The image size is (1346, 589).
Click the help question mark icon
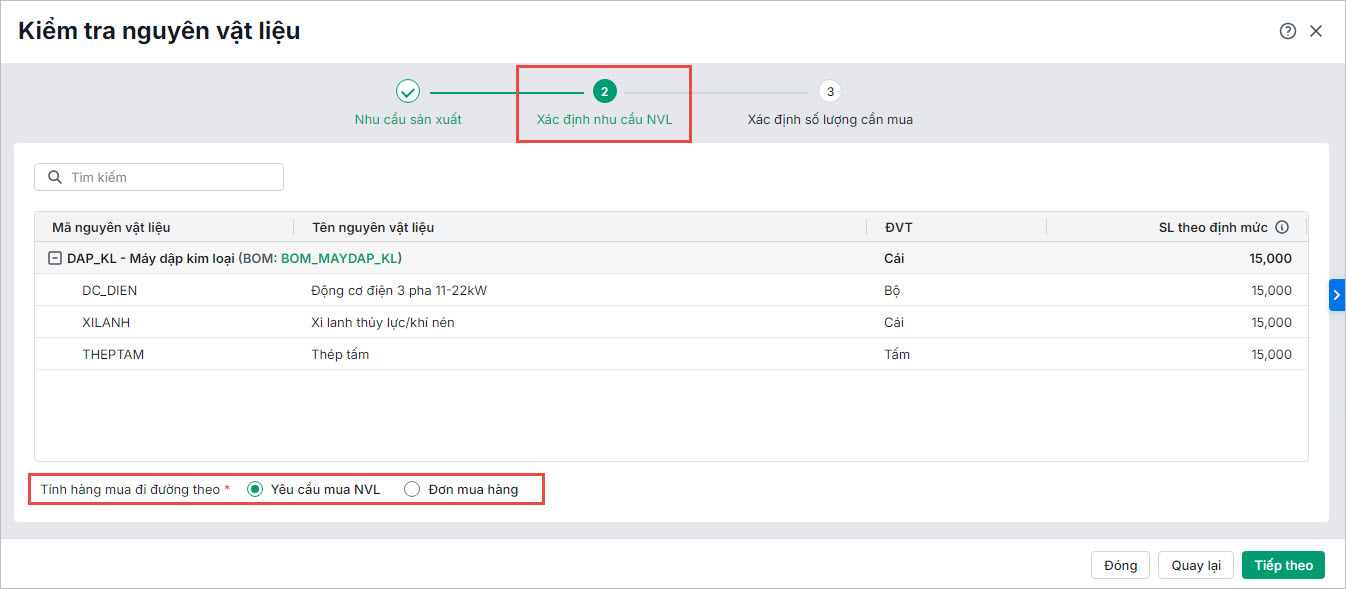[1287, 31]
